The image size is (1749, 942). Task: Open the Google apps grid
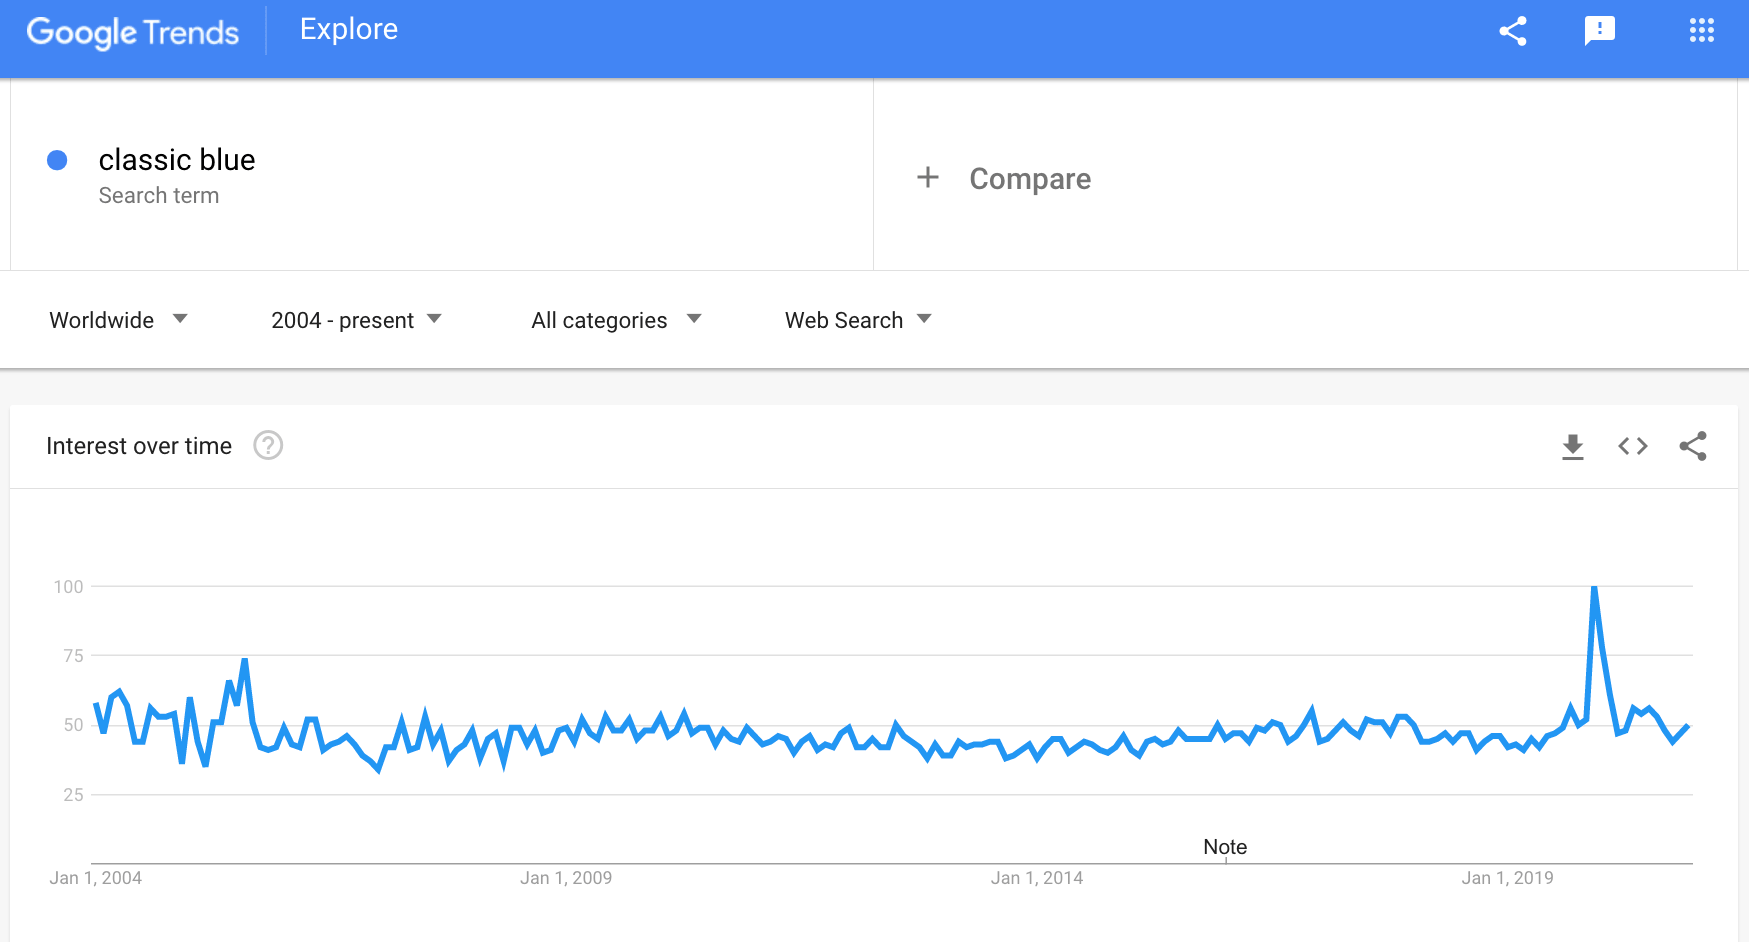click(x=1701, y=31)
